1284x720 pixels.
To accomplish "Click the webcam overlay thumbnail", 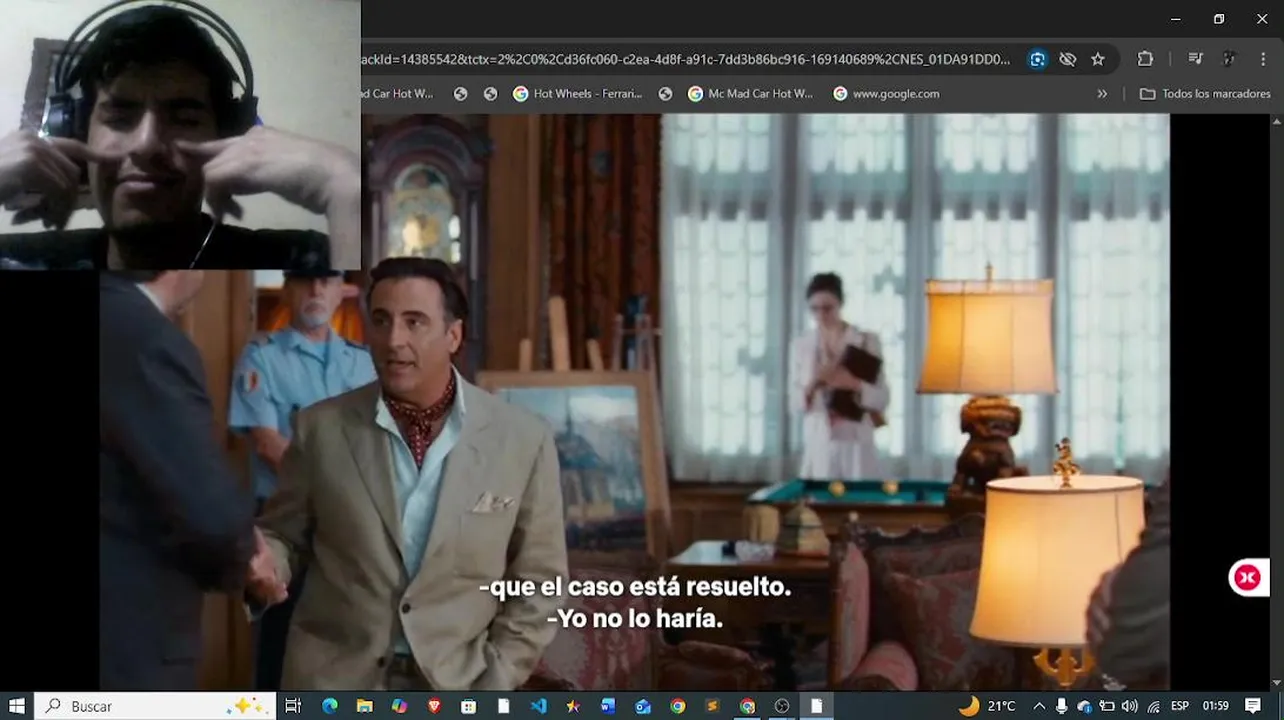I will [x=180, y=135].
